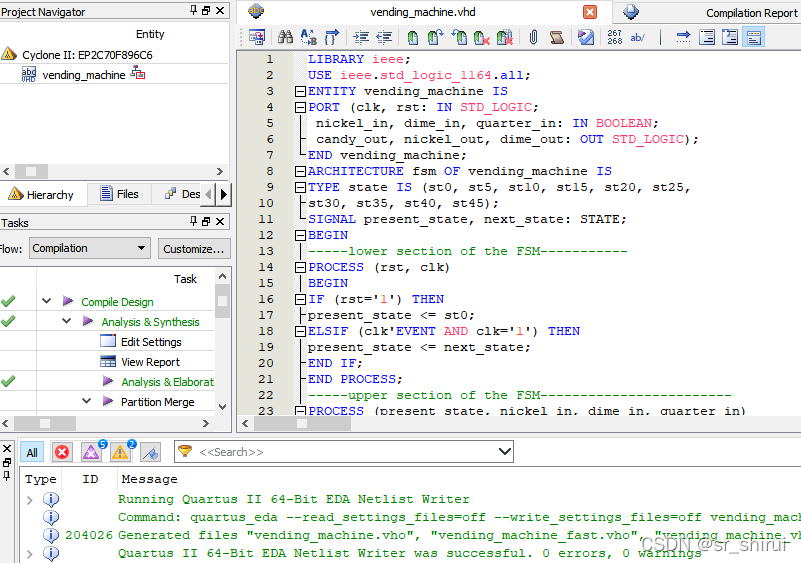801x563 pixels.
Task: Click the paperclip icon in editor toolbar
Action: click(533, 37)
